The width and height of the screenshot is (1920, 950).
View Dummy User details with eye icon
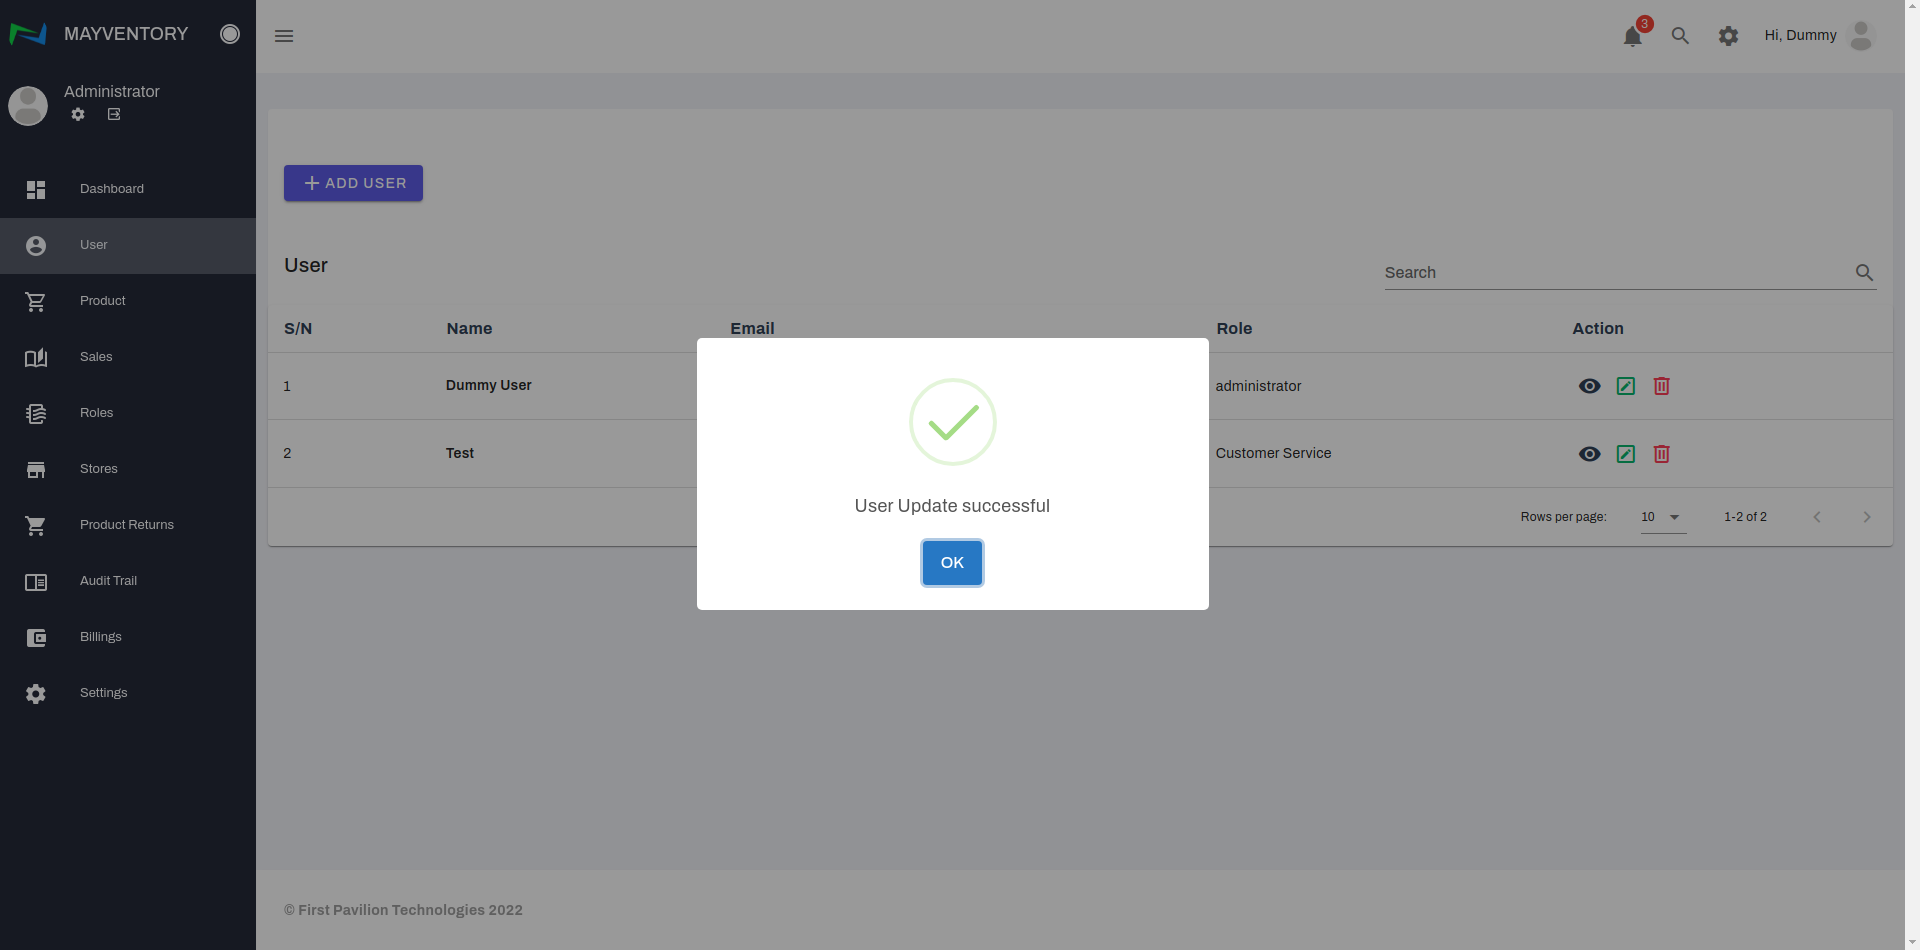(1589, 386)
